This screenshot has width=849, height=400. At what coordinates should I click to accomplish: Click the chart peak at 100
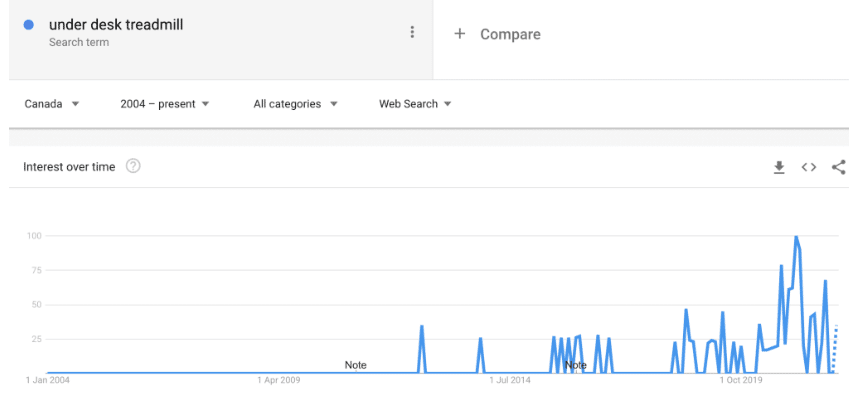click(796, 237)
